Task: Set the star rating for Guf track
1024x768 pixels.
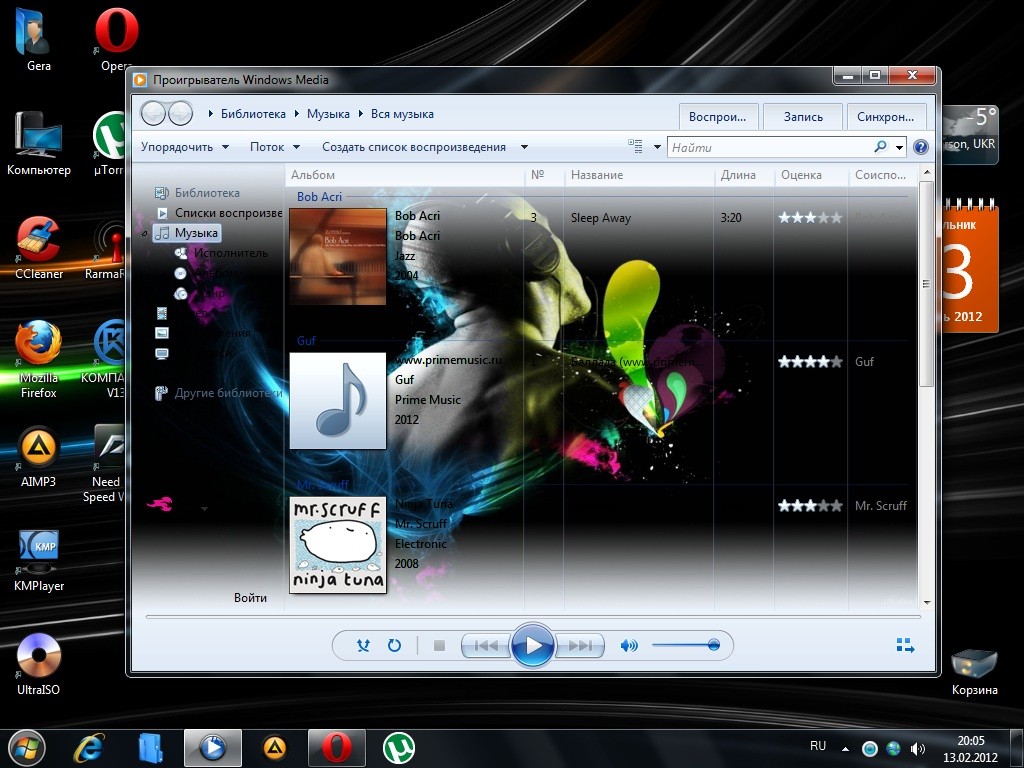Action: click(810, 362)
